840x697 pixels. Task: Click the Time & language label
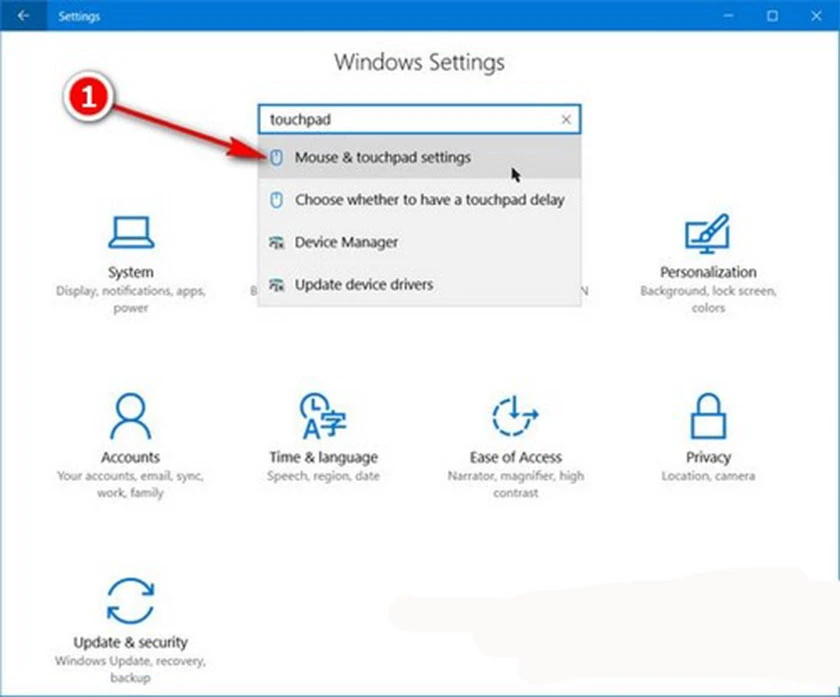click(x=324, y=457)
